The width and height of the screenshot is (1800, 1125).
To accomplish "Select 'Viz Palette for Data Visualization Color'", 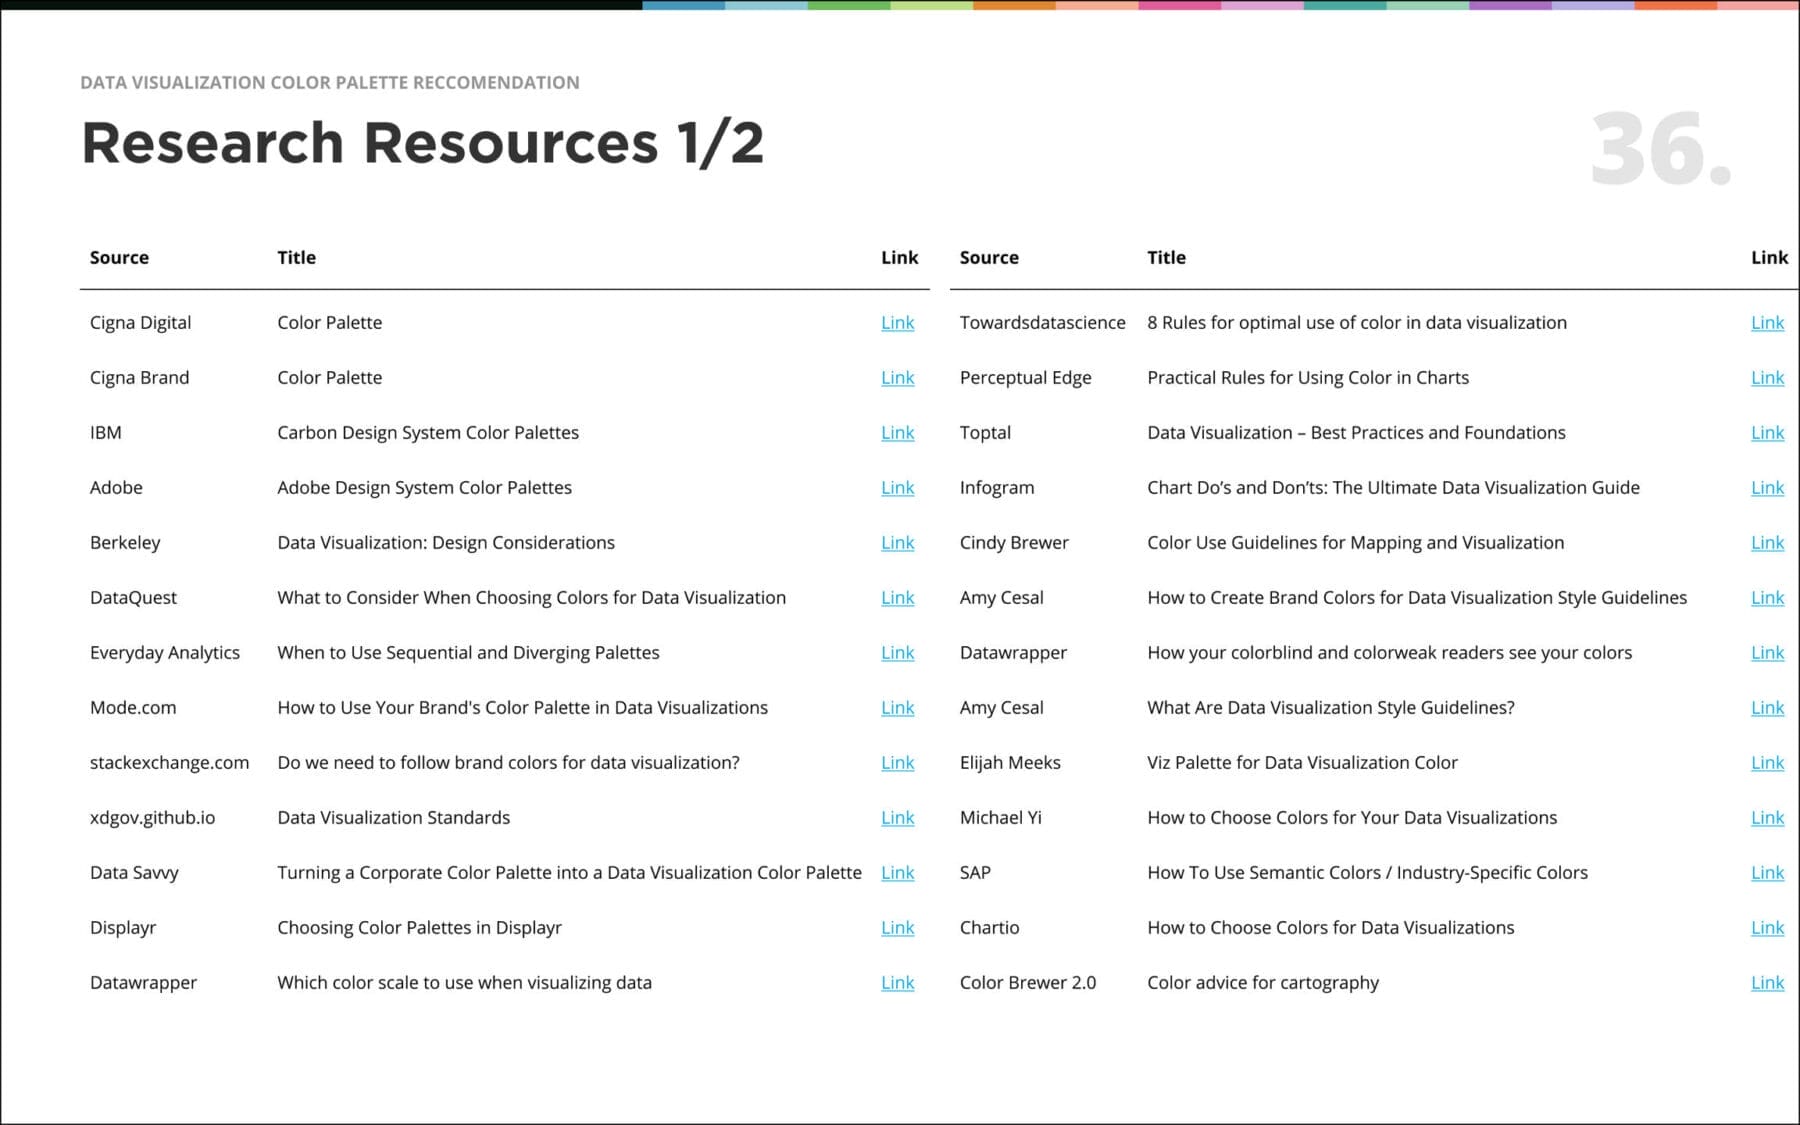I will (1302, 763).
